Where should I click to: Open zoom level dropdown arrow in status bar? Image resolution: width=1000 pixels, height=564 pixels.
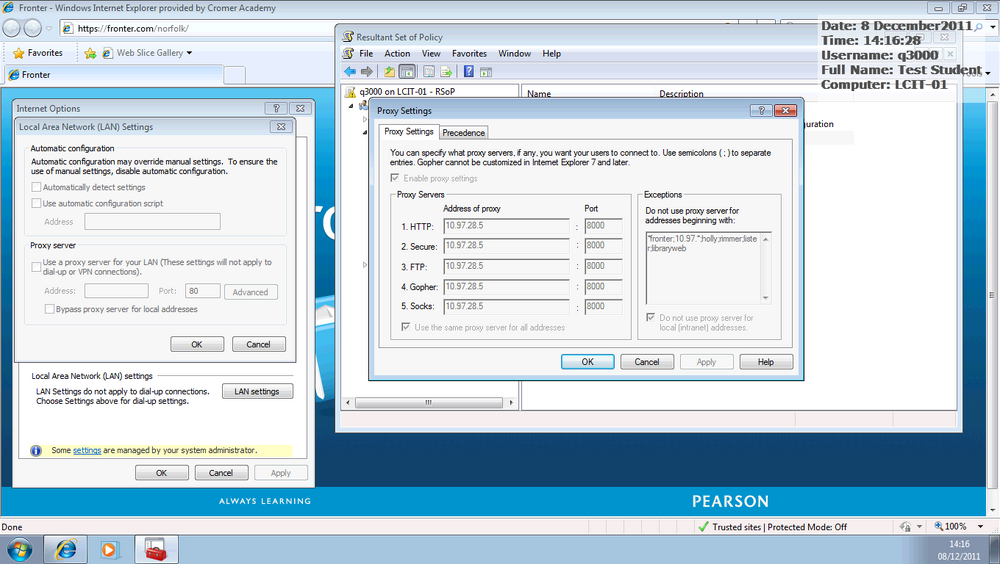coord(981,526)
